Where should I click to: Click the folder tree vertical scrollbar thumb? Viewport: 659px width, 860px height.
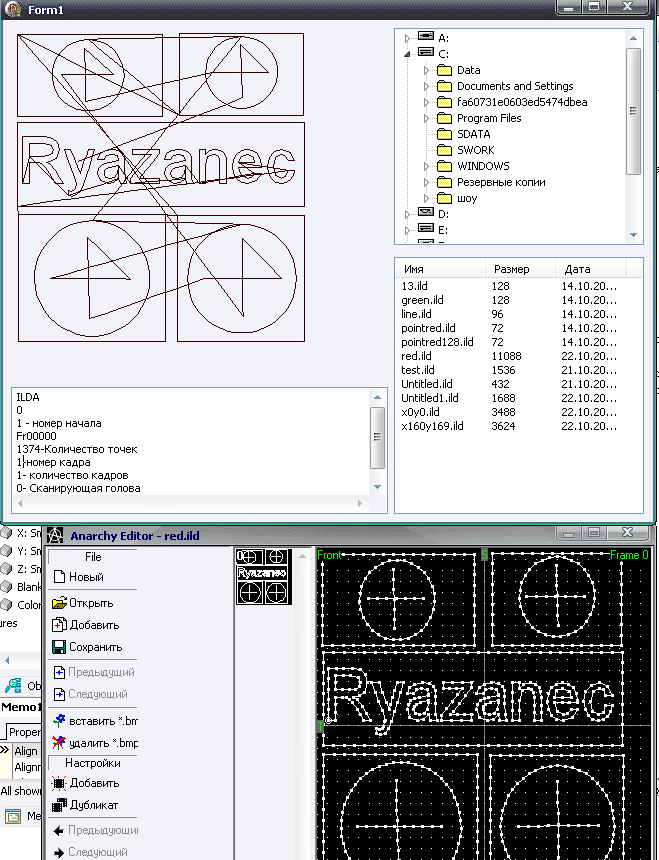(633, 110)
